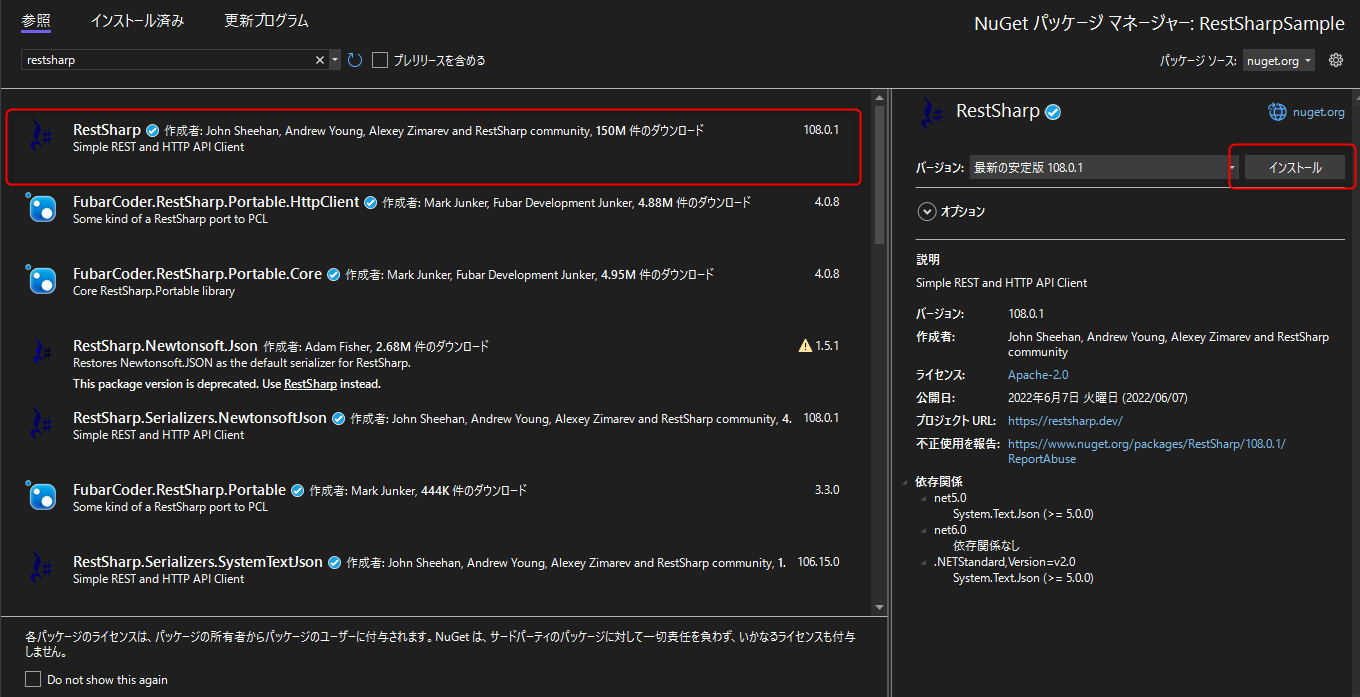Click the nuget.org globe icon in details pane
The height and width of the screenshot is (697, 1360).
[x=1277, y=111]
